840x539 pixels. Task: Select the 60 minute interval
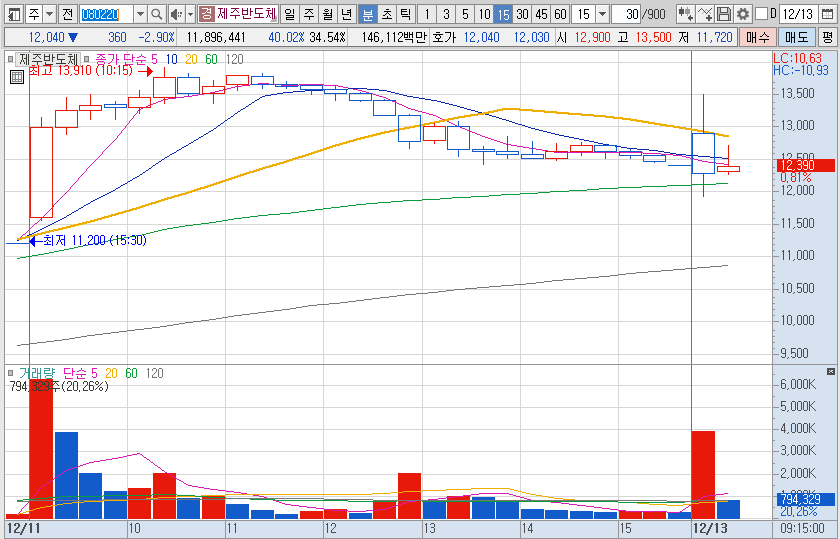click(560, 14)
